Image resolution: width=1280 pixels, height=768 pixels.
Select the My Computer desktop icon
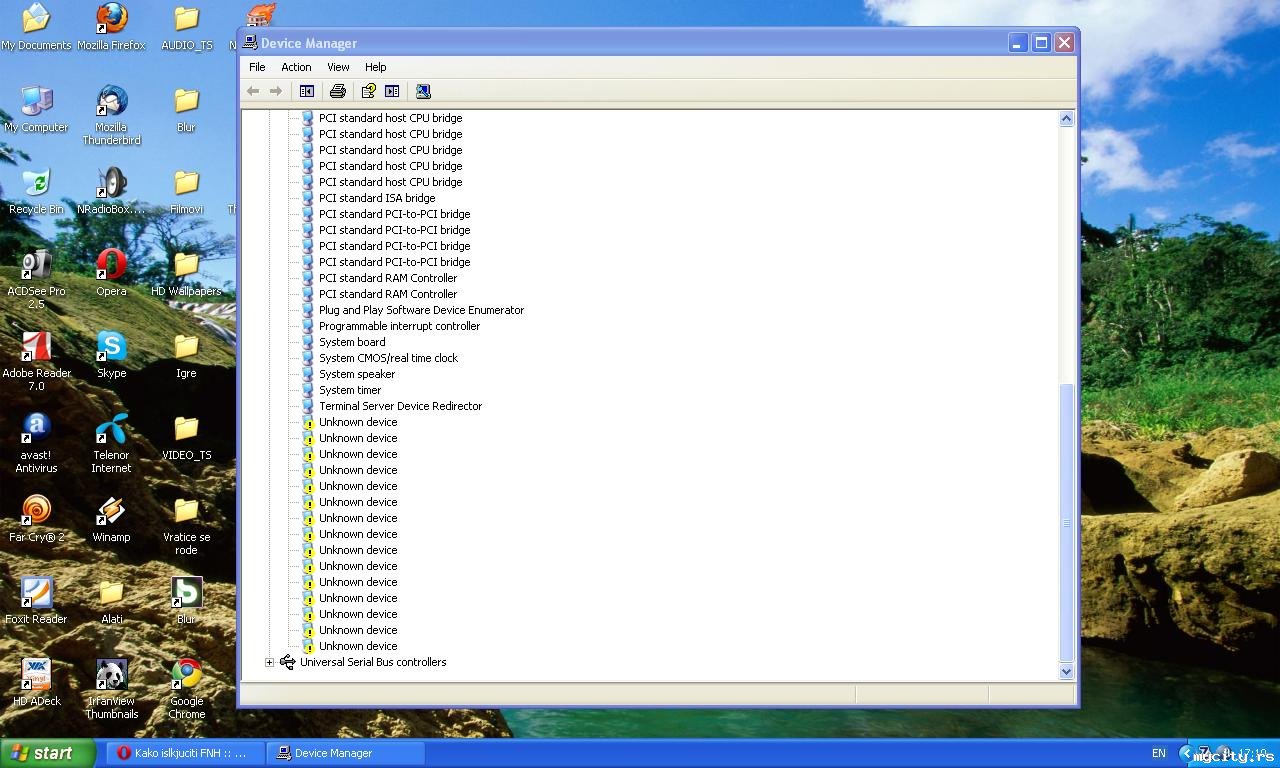pyautogui.click(x=36, y=109)
